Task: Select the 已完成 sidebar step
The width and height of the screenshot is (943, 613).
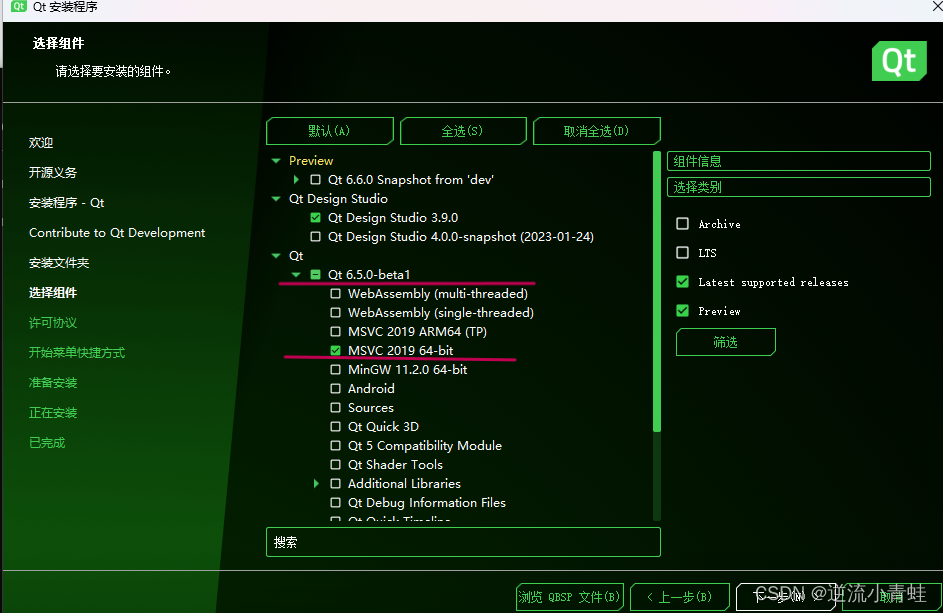Action: coord(47,443)
